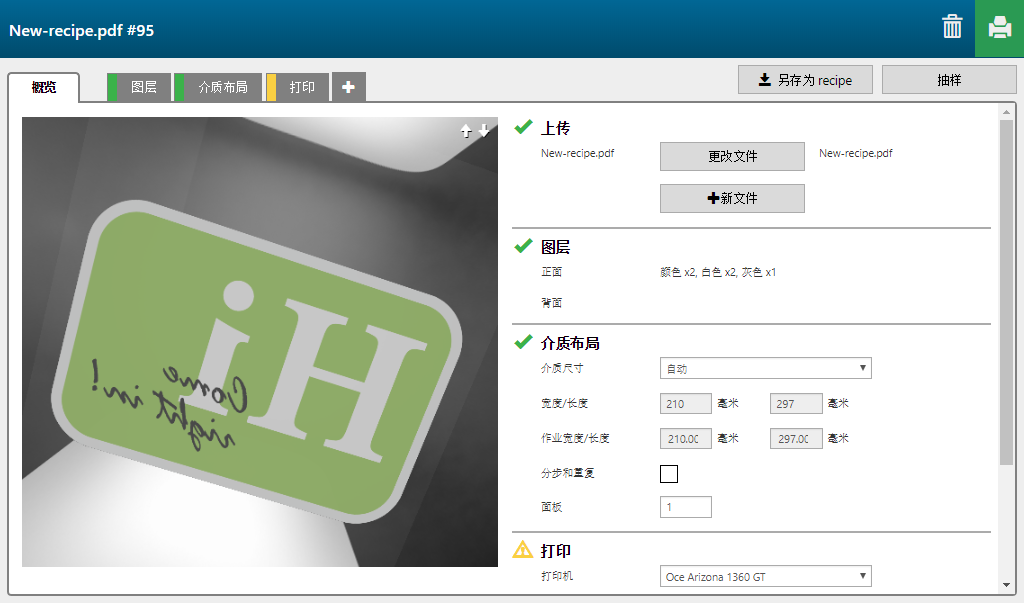The height and width of the screenshot is (603, 1024).
Task: Click the 背面 layer label
Action: click(551, 302)
